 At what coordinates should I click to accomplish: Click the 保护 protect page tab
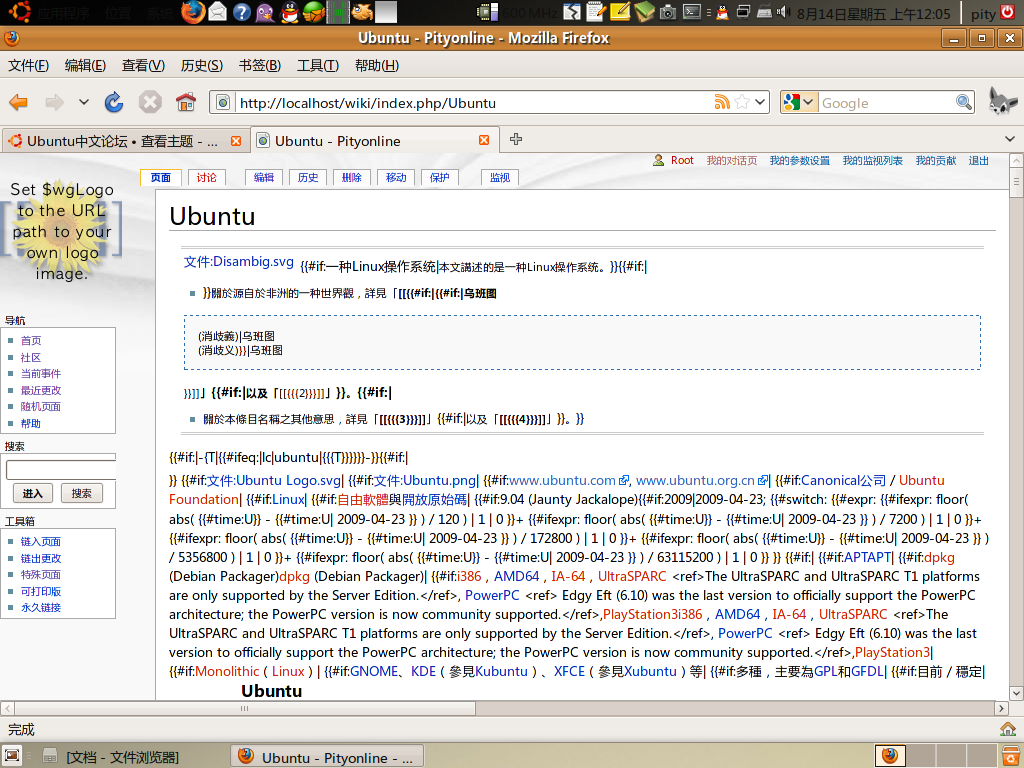tap(440, 177)
